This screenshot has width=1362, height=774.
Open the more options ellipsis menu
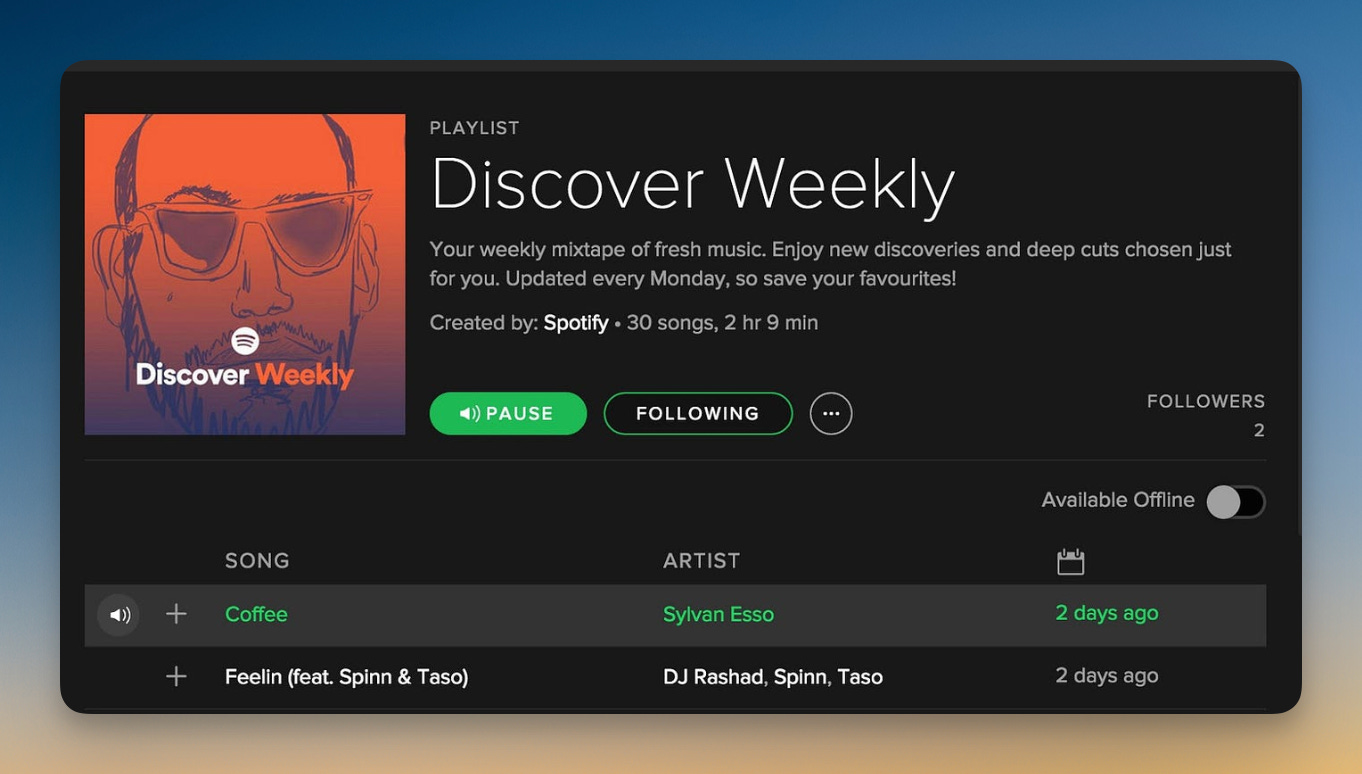pyautogui.click(x=831, y=413)
